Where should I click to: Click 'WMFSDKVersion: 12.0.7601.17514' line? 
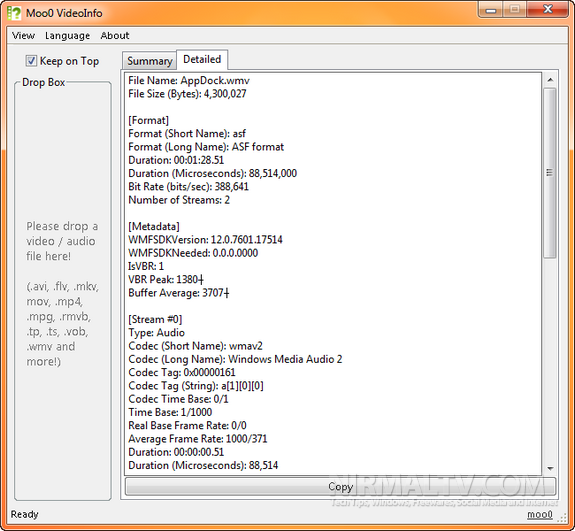(x=205, y=239)
